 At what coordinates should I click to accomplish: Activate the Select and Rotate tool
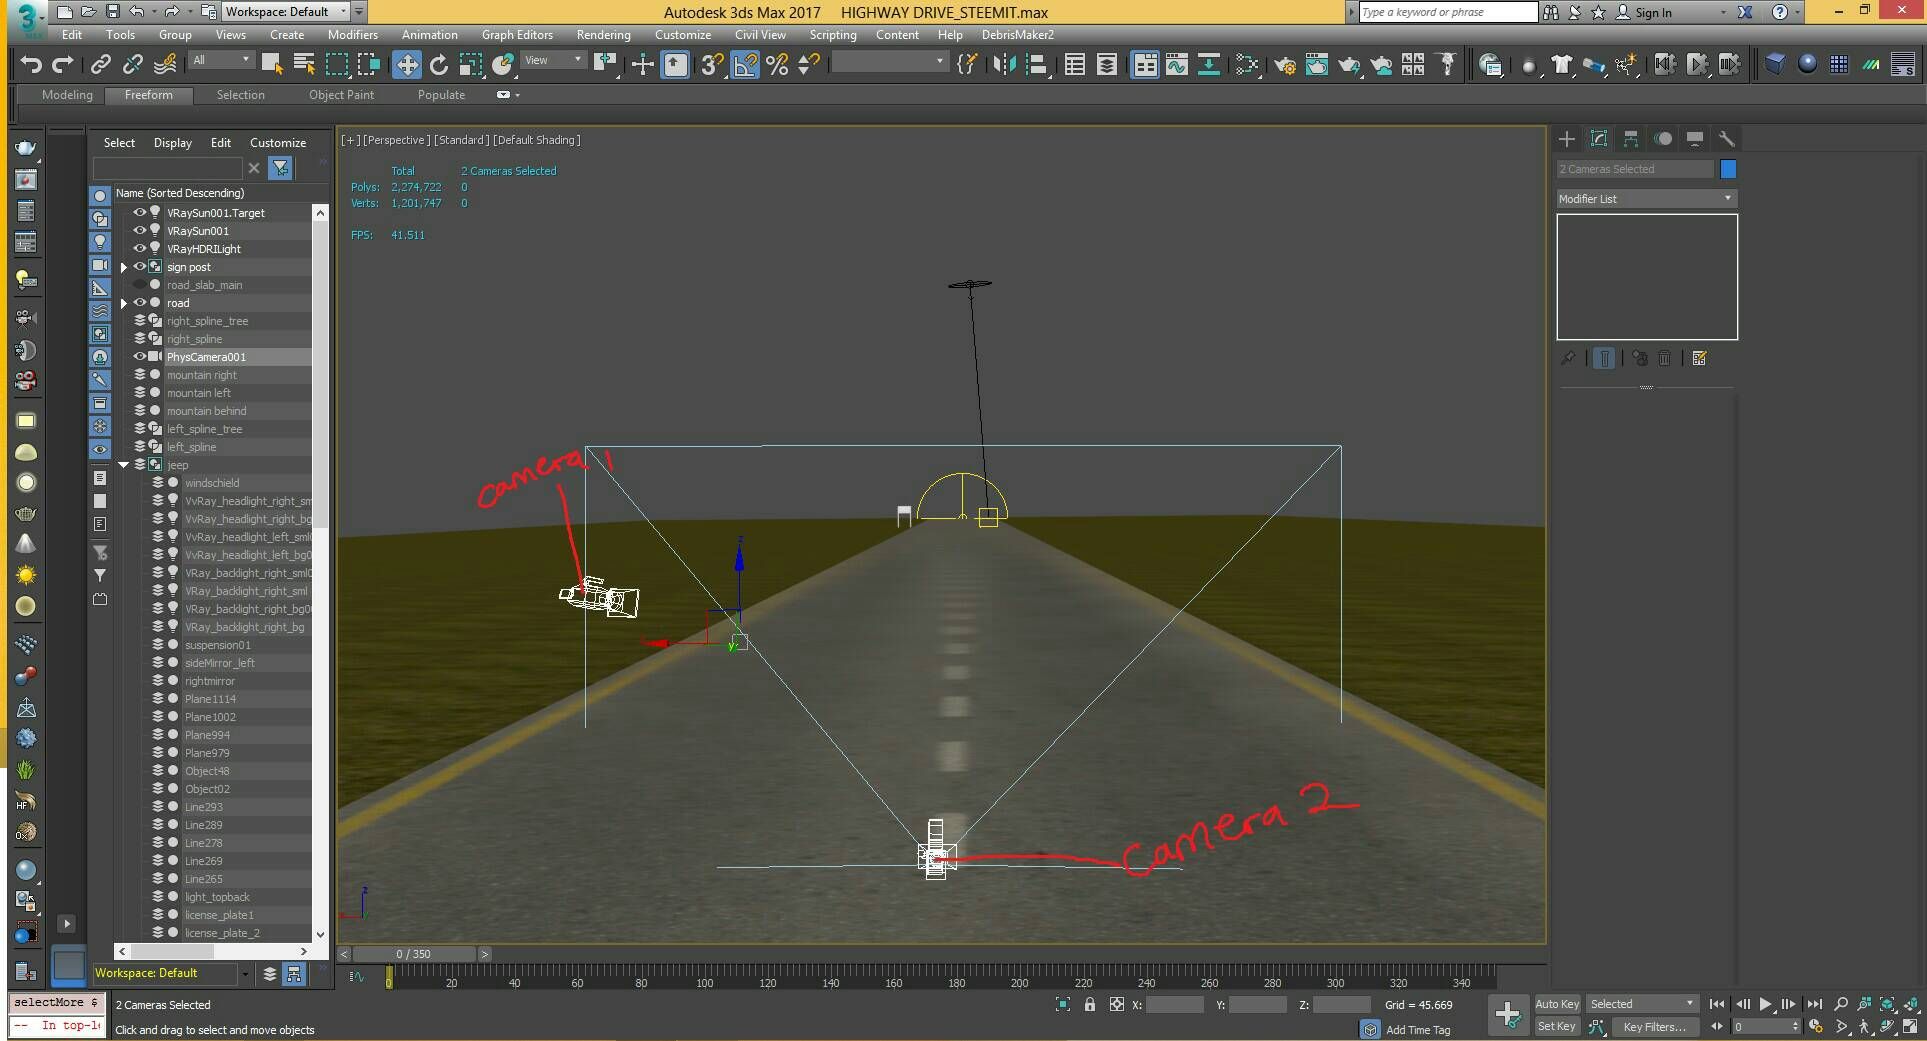click(439, 65)
